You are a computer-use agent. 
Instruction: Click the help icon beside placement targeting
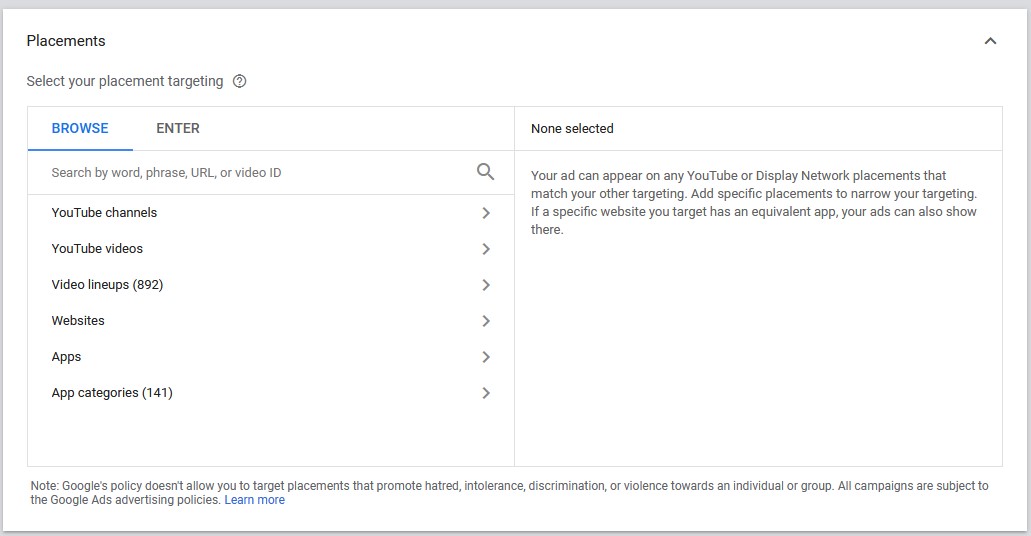click(x=239, y=81)
